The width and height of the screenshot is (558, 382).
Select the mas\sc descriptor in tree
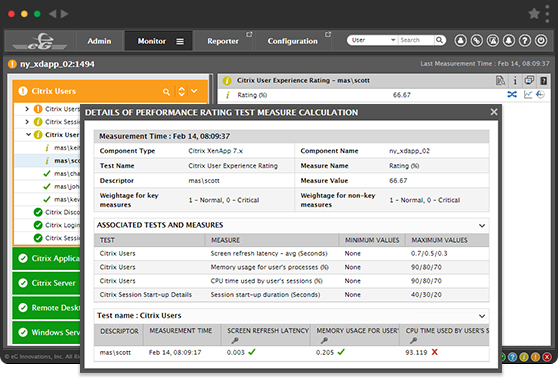67,161
